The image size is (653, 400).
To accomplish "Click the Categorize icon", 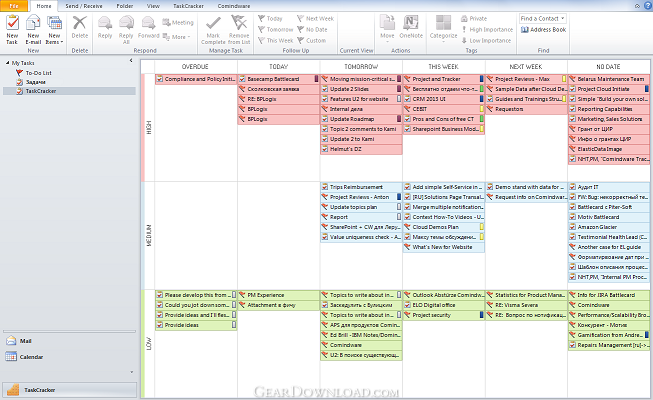I will coord(444,23).
